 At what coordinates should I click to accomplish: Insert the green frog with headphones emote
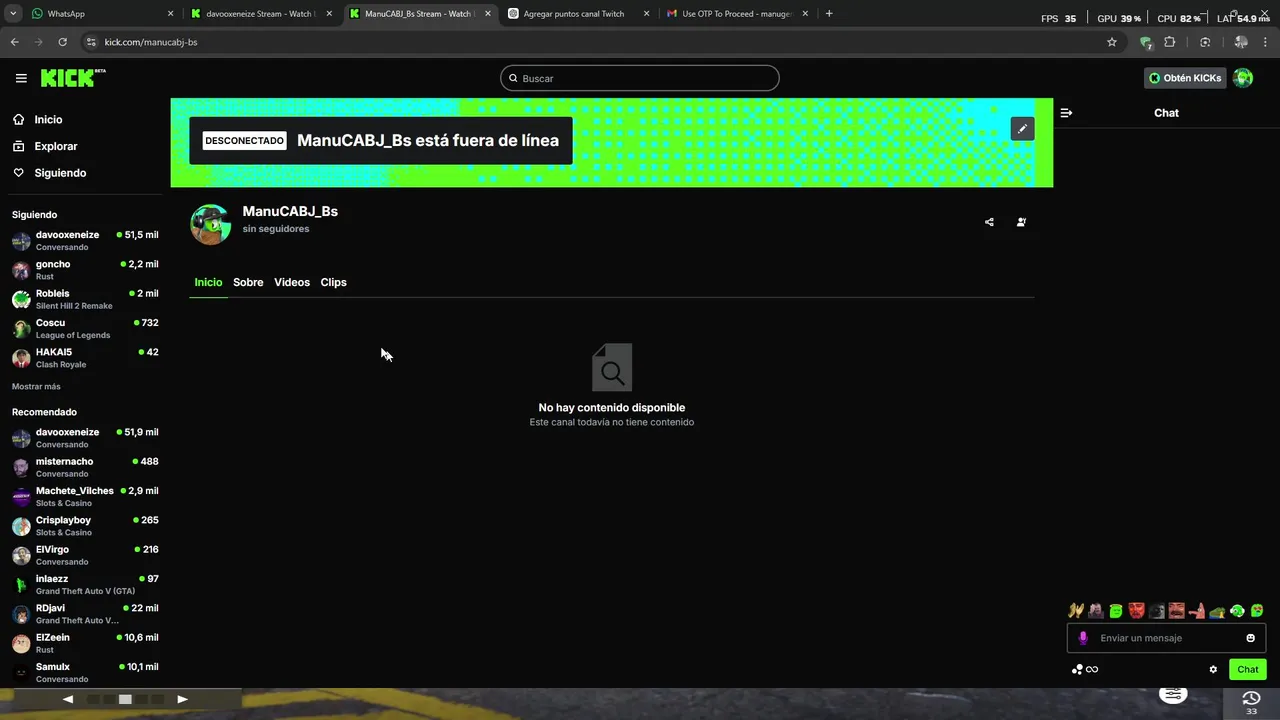(1237, 610)
